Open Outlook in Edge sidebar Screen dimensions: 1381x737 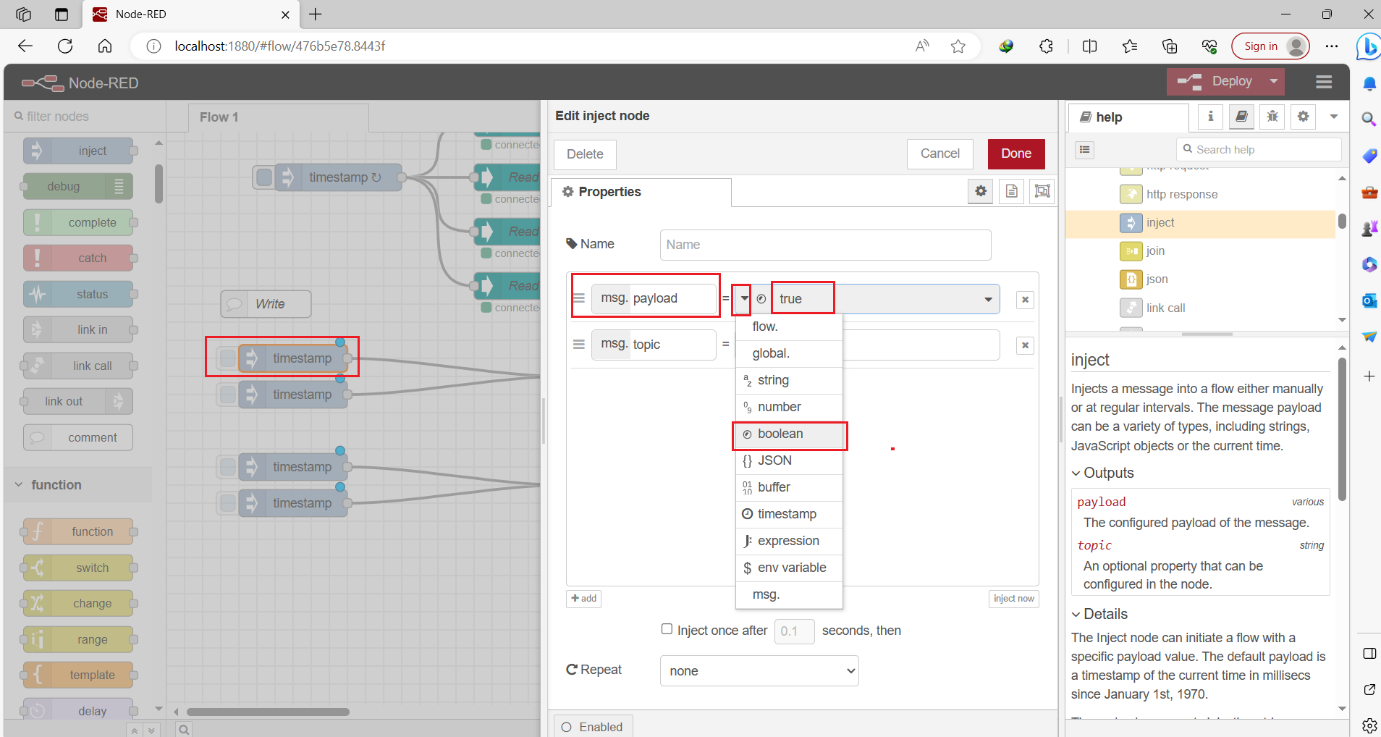(x=1369, y=300)
